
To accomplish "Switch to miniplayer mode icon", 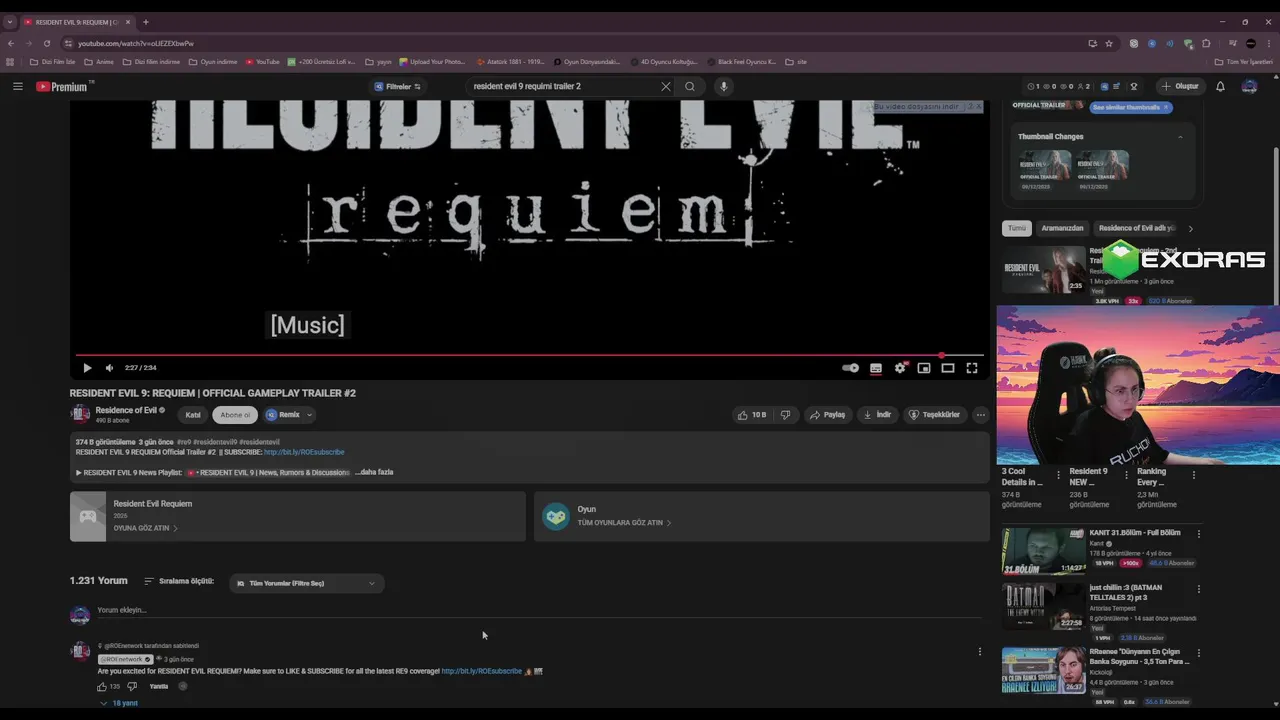I will click(924, 368).
